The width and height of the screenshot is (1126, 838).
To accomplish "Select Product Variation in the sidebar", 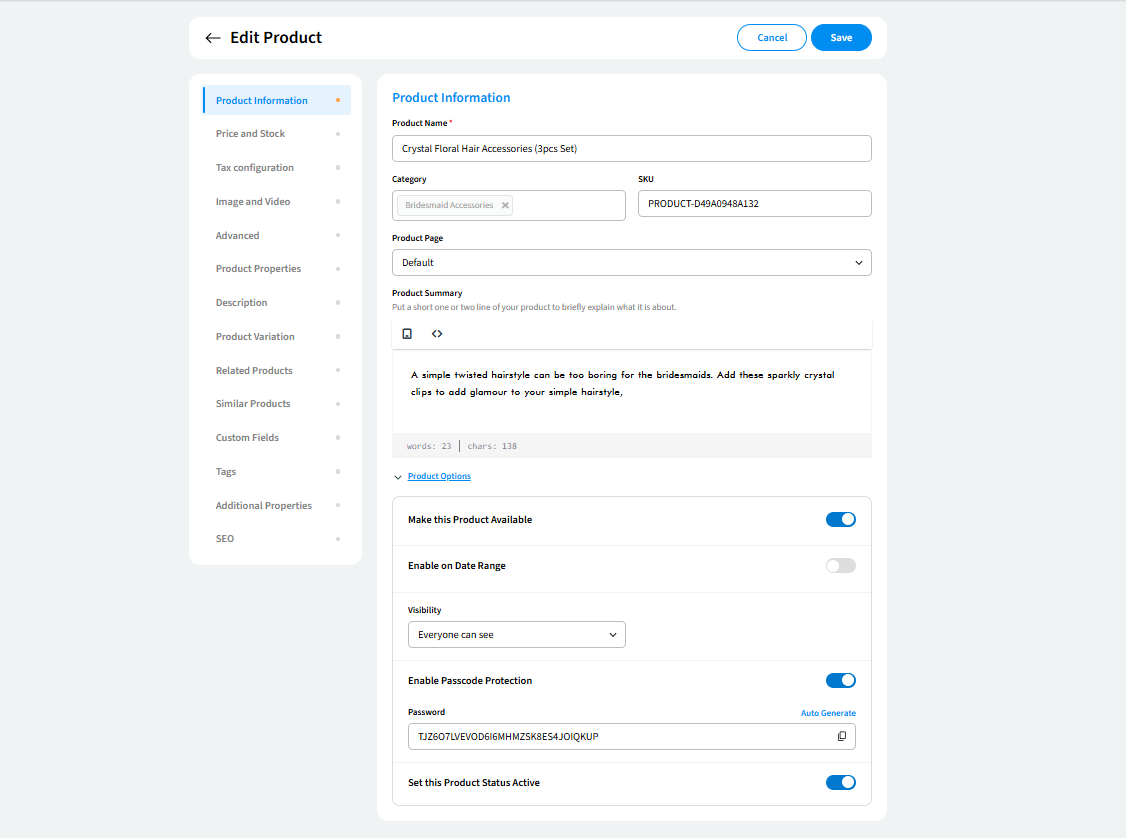I will [255, 337].
